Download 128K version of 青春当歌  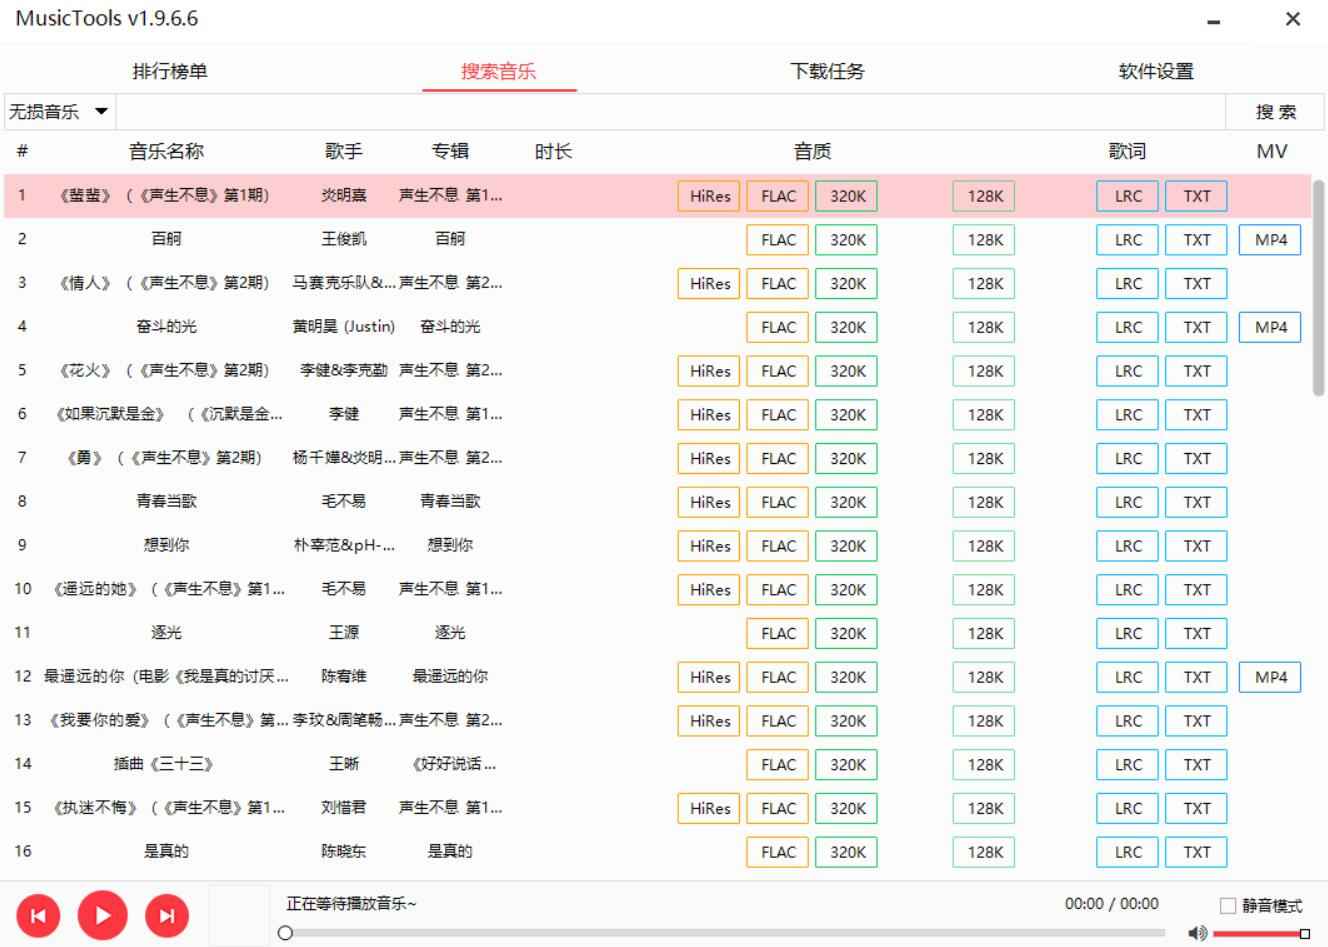pyautogui.click(x=982, y=502)
